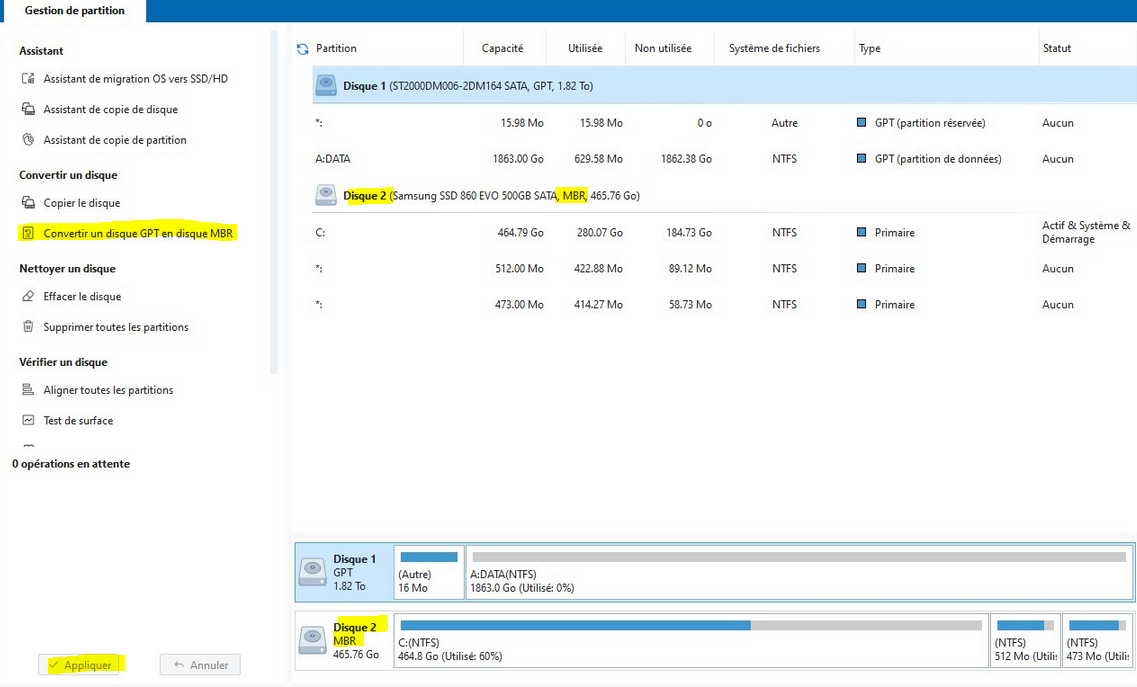1137x687 pixels.
Task: Click the Appliquer button
Action: [x=80, y=665]
